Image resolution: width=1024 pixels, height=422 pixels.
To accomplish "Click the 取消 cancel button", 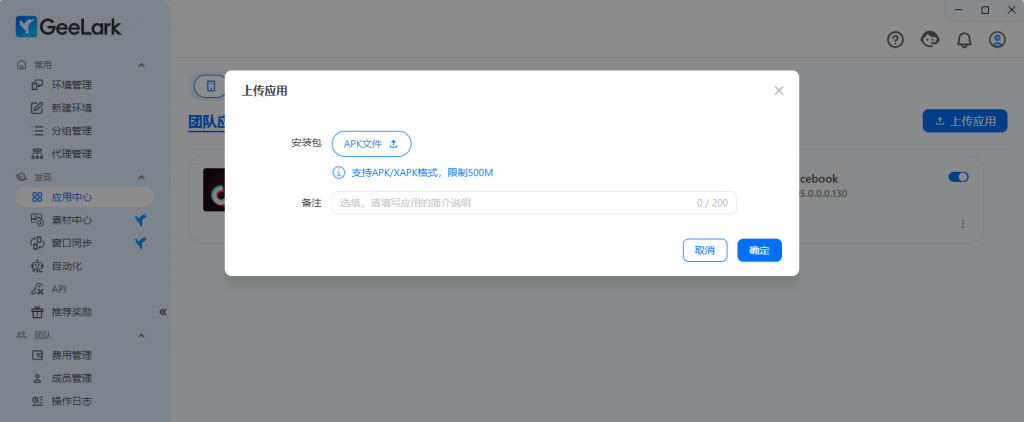I will (x=705, y=250).
